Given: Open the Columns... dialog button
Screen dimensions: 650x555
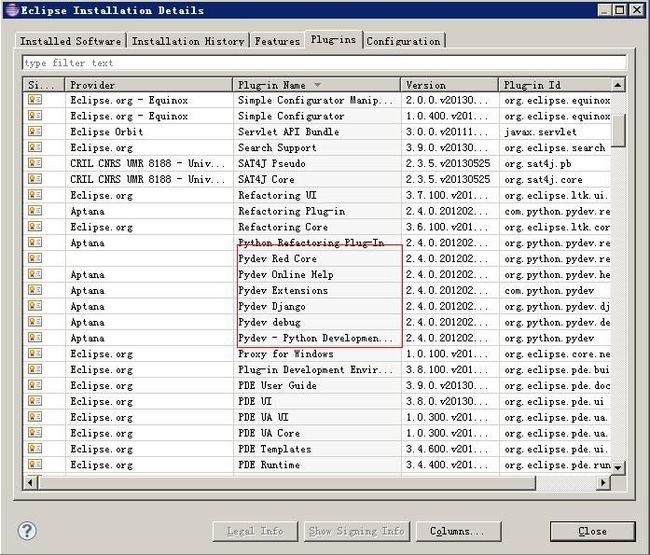Looking at the screenshot, I should (458, 531).
